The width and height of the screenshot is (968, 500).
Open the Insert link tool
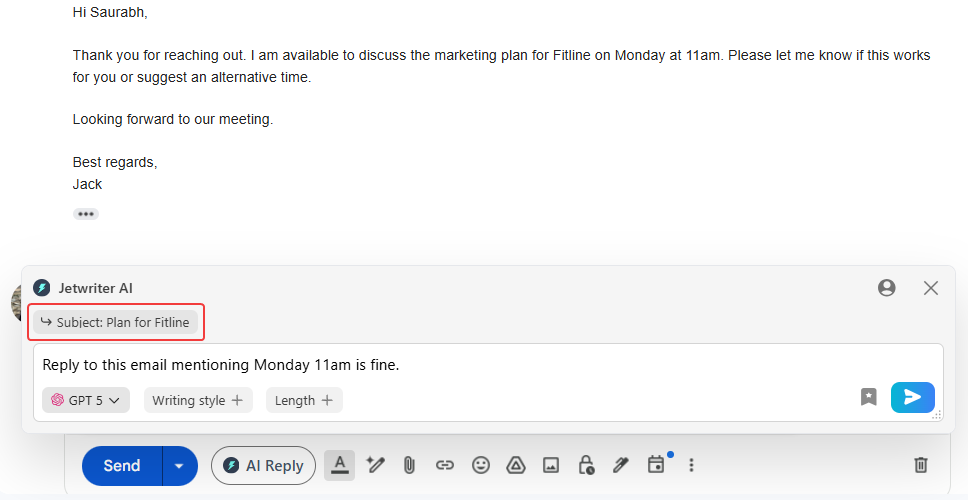point(445,465)
